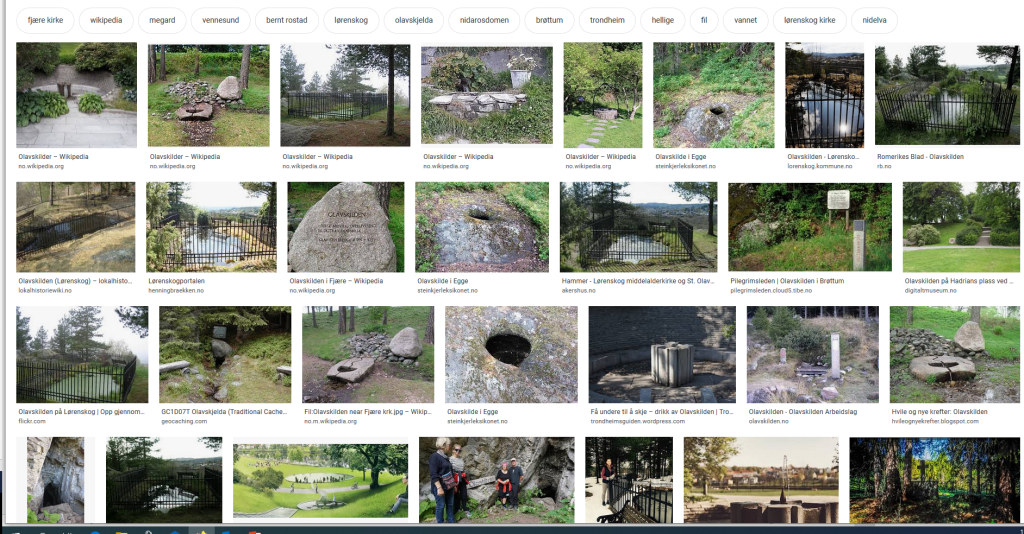Open the engraved Olavskilden stone image

[345, 227]
